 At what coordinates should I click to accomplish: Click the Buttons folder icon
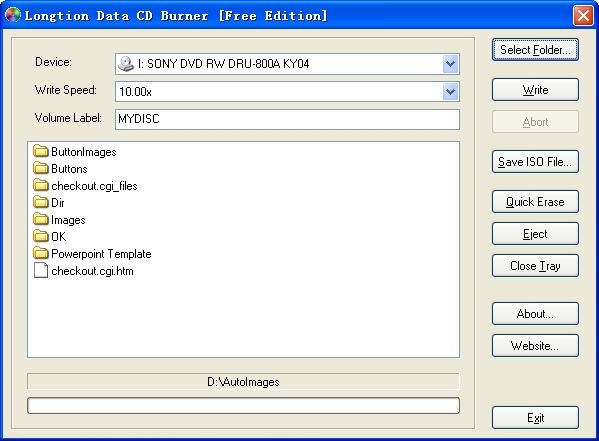click(40, 168)
